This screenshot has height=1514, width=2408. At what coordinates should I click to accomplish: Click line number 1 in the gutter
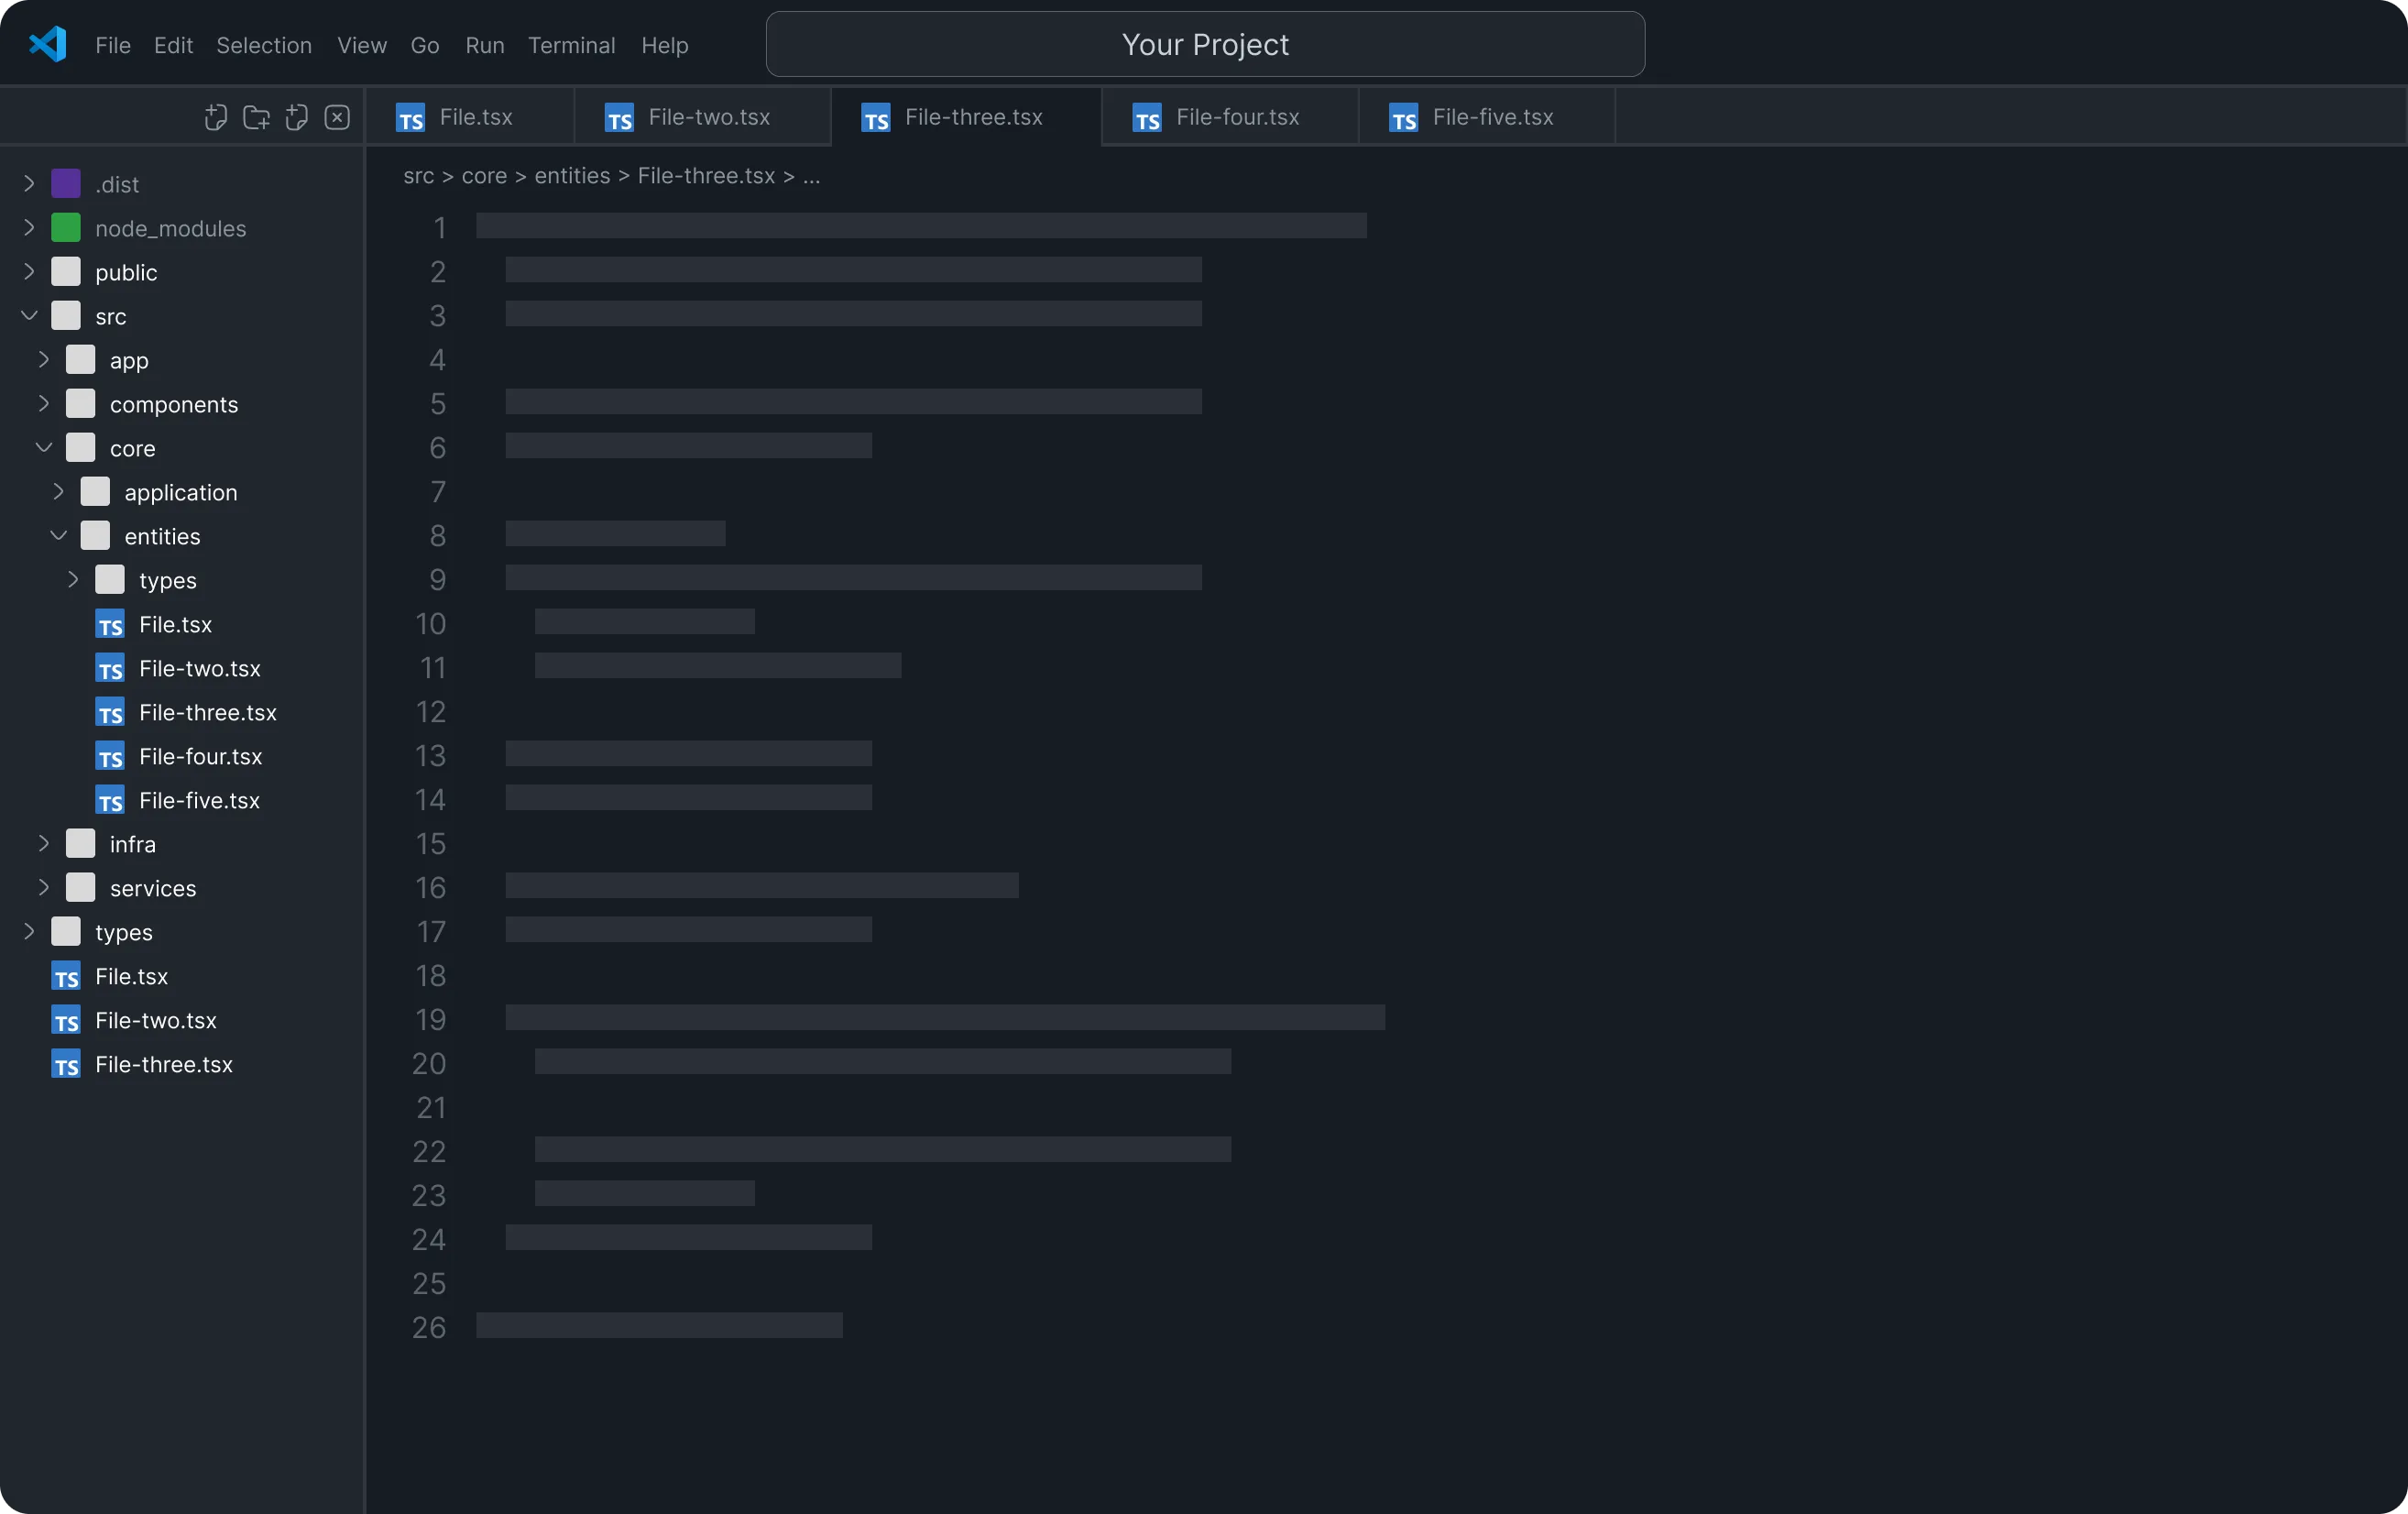tap(439, 227)
